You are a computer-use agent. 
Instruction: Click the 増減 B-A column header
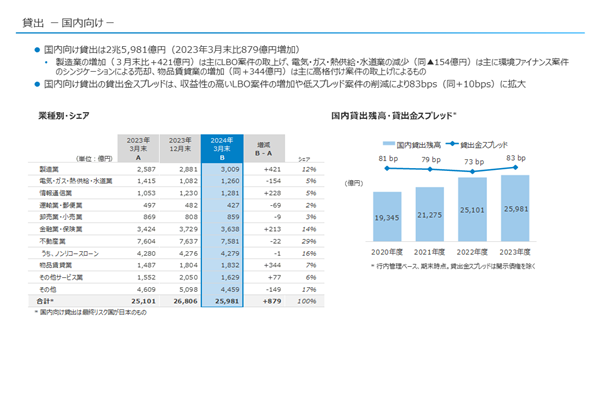click(264, 148)
